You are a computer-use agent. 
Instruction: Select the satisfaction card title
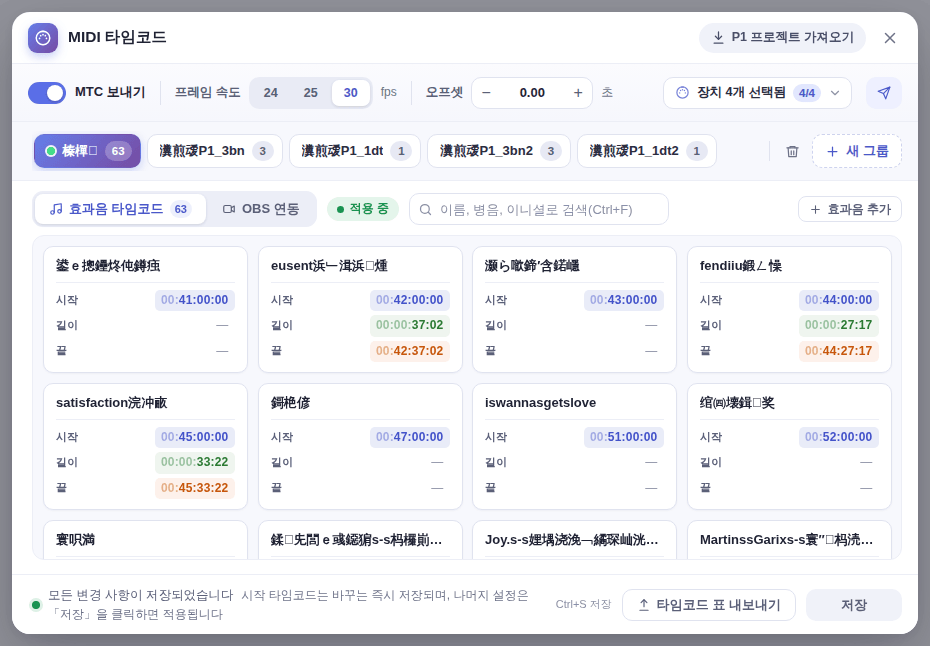point(112,403)
